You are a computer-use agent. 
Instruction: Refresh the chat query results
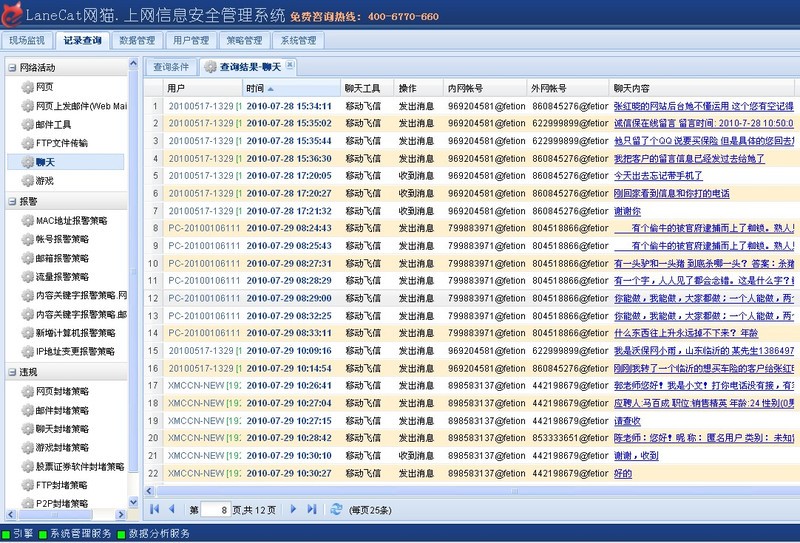(x=336, y=509)
